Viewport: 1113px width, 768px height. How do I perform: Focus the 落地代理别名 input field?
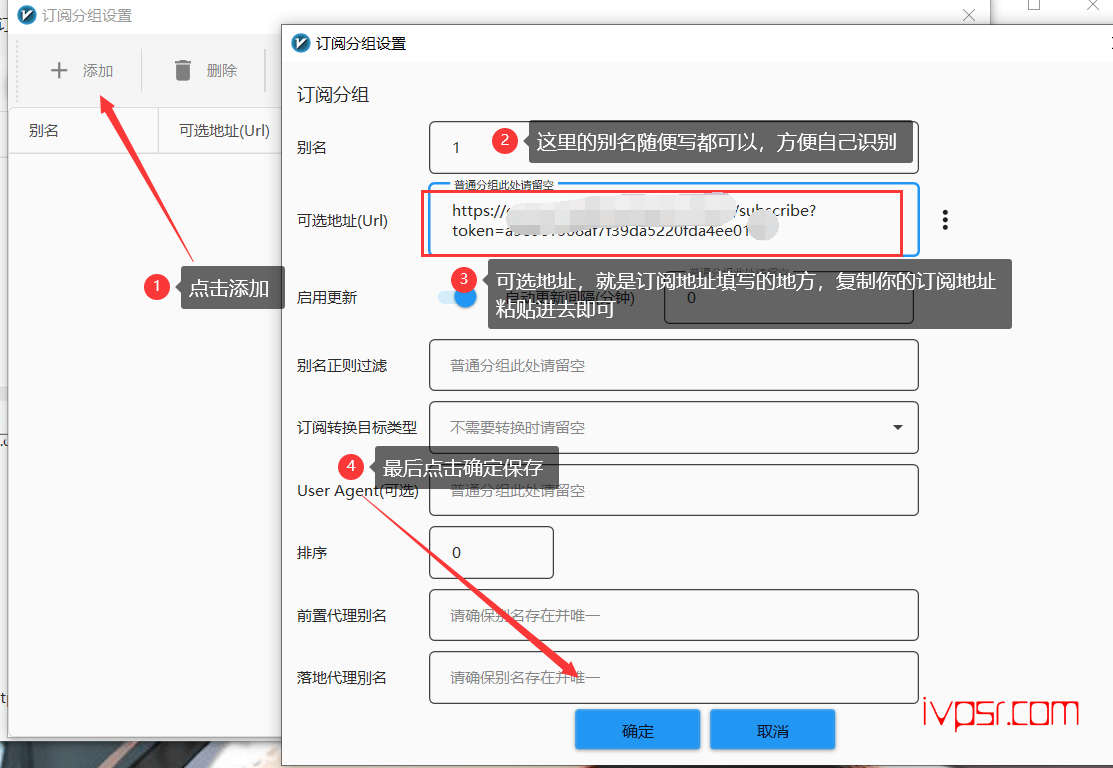(x=674, y=678)
